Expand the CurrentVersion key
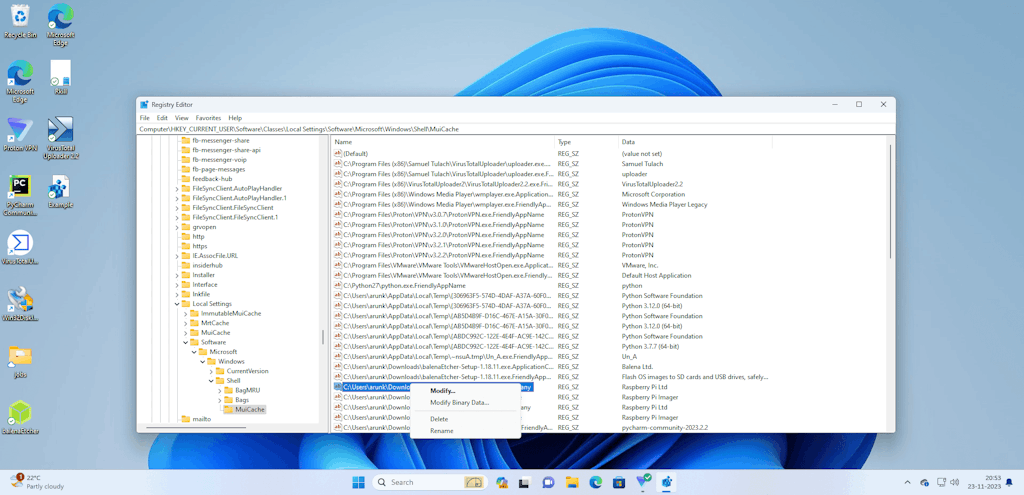 pyautogui.click(x=211, y=371)
